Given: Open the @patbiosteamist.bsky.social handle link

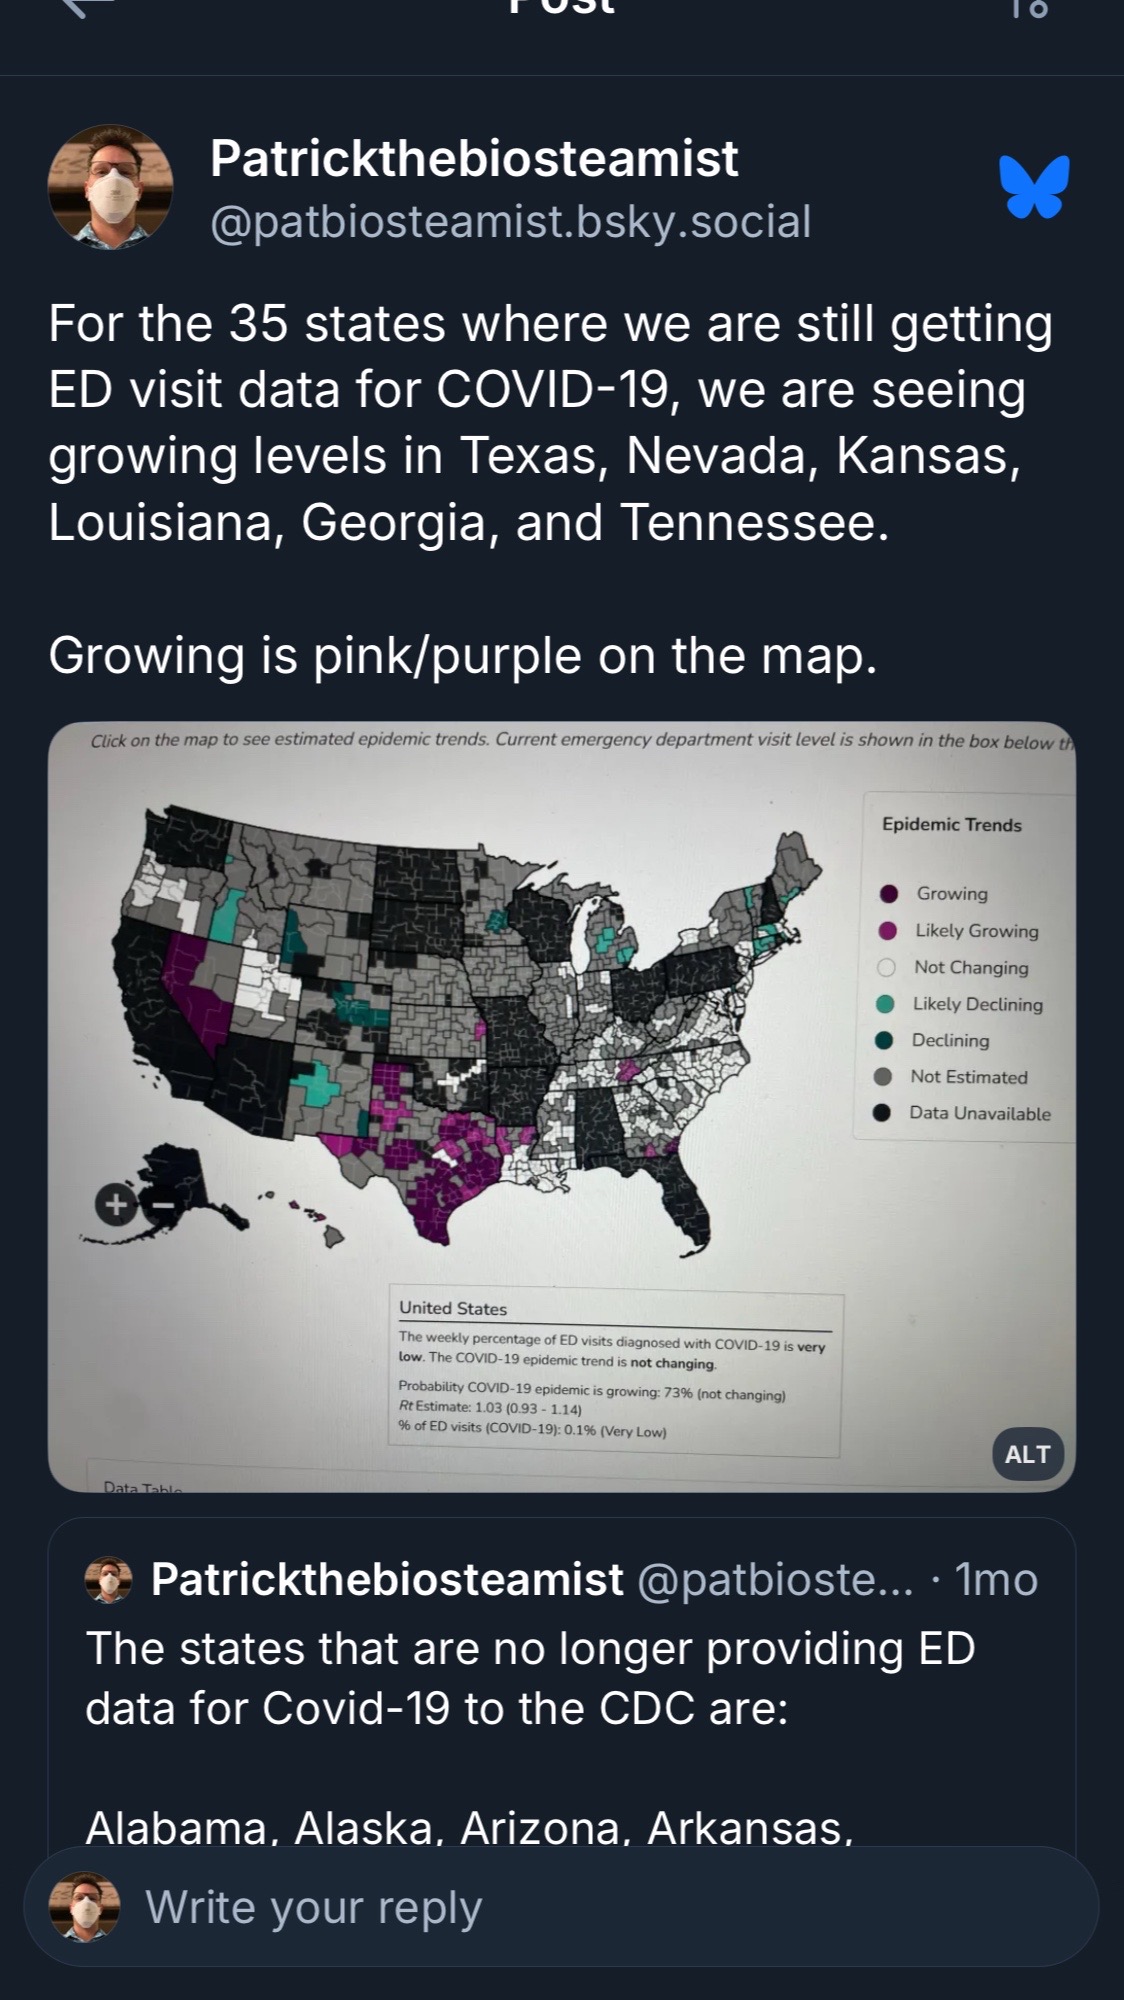Looking at the screenshot, I should coord(511,222).
